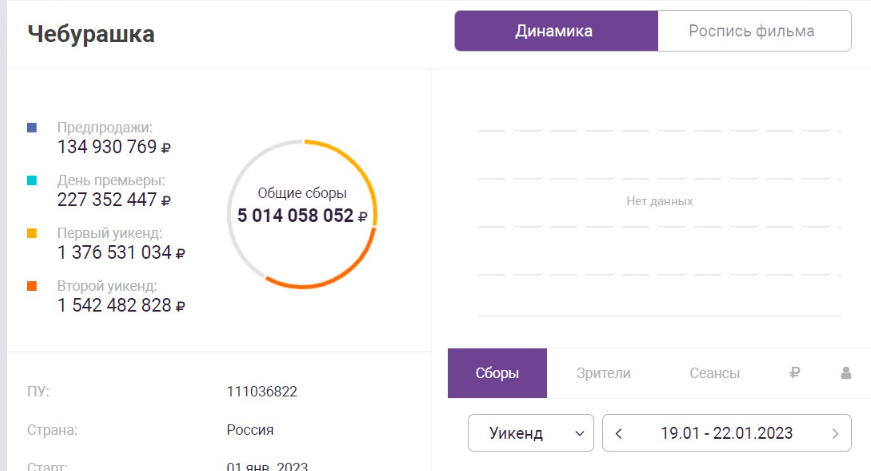Click the ПУ number 111036822

tap(262, 392)
